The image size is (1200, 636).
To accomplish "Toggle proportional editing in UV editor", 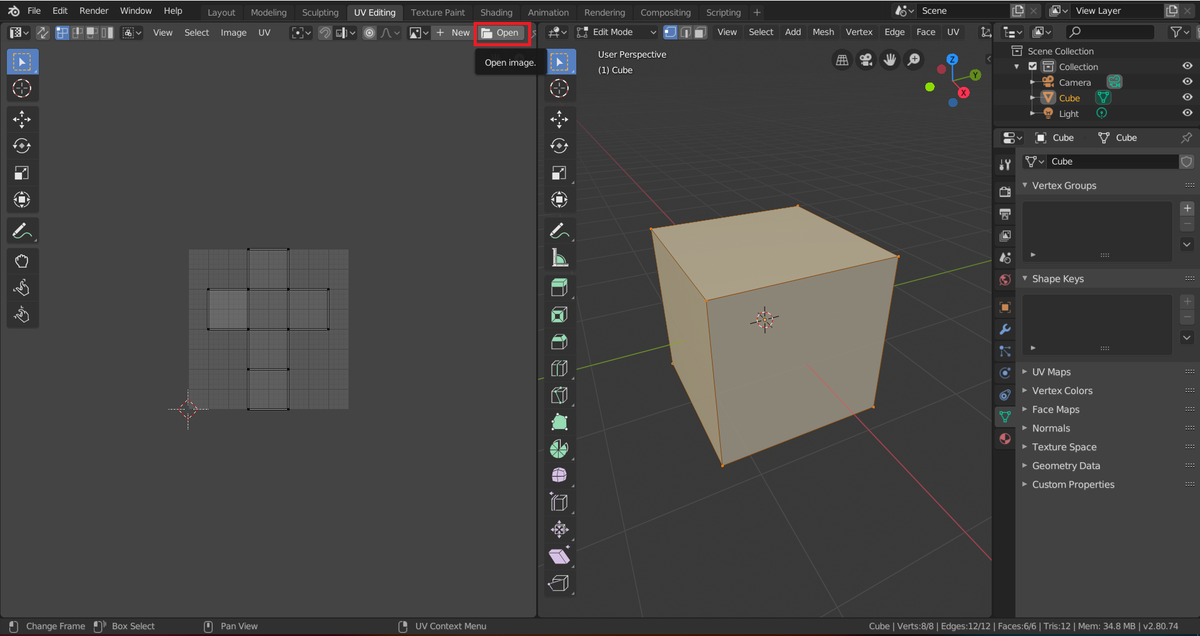I will pyautogui.click(x=370, y=32).
